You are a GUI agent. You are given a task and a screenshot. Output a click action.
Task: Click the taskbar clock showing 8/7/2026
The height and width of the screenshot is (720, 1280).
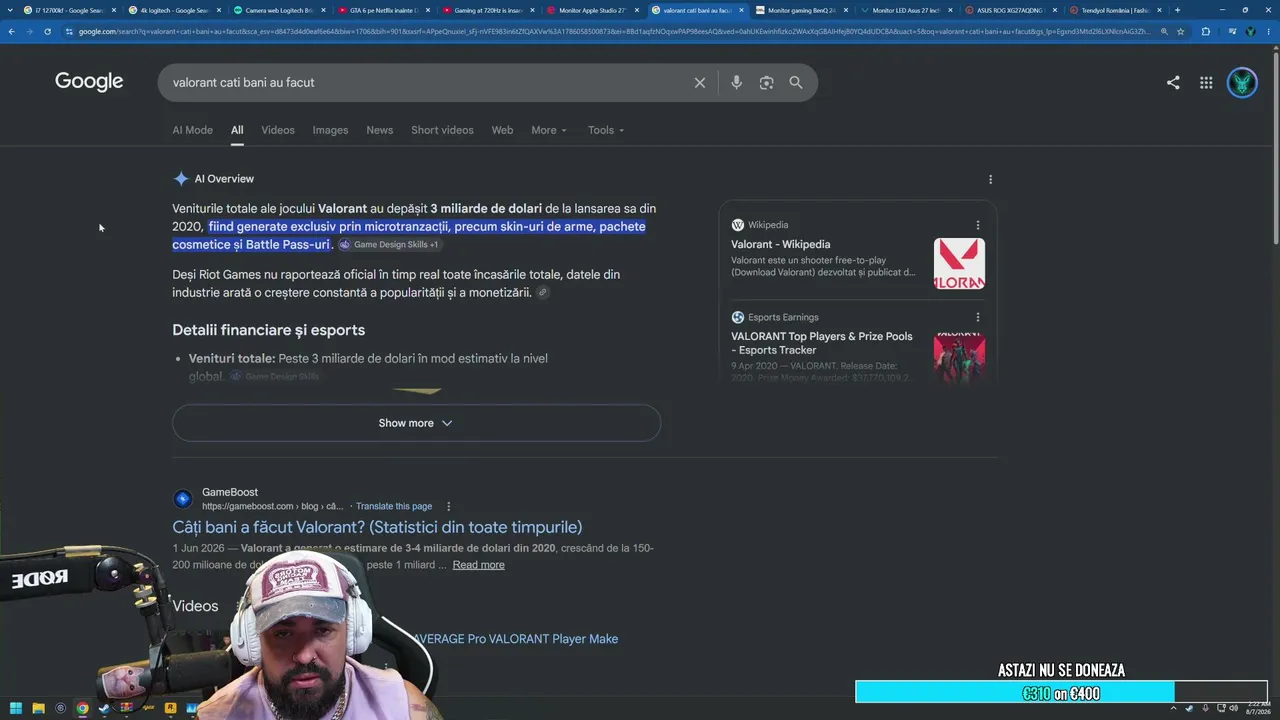(1257, 708)
